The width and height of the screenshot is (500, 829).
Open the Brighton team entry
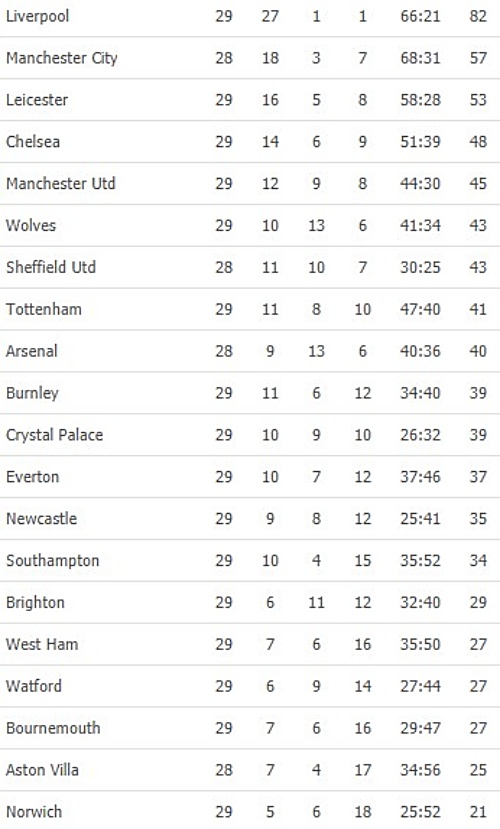point(35,603)
